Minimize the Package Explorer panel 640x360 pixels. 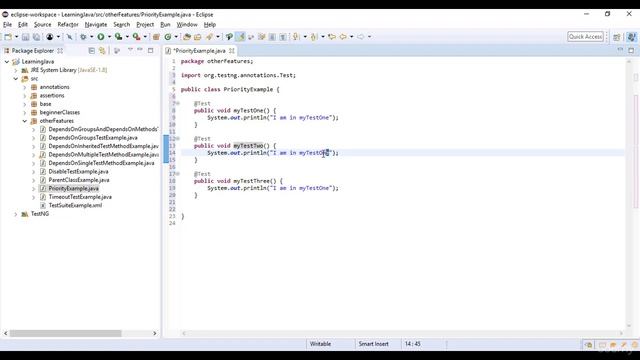140,50
